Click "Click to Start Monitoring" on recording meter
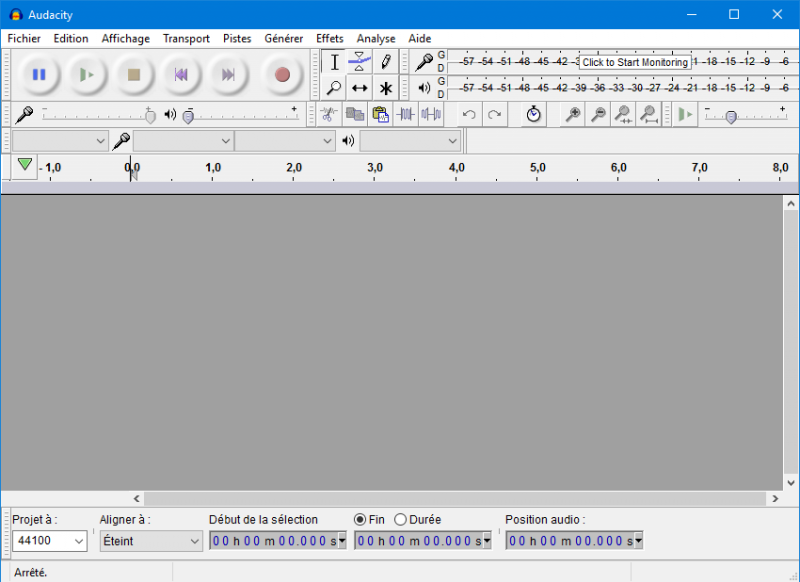The height and width of the screenshot is (582, 800). [635, 62]
